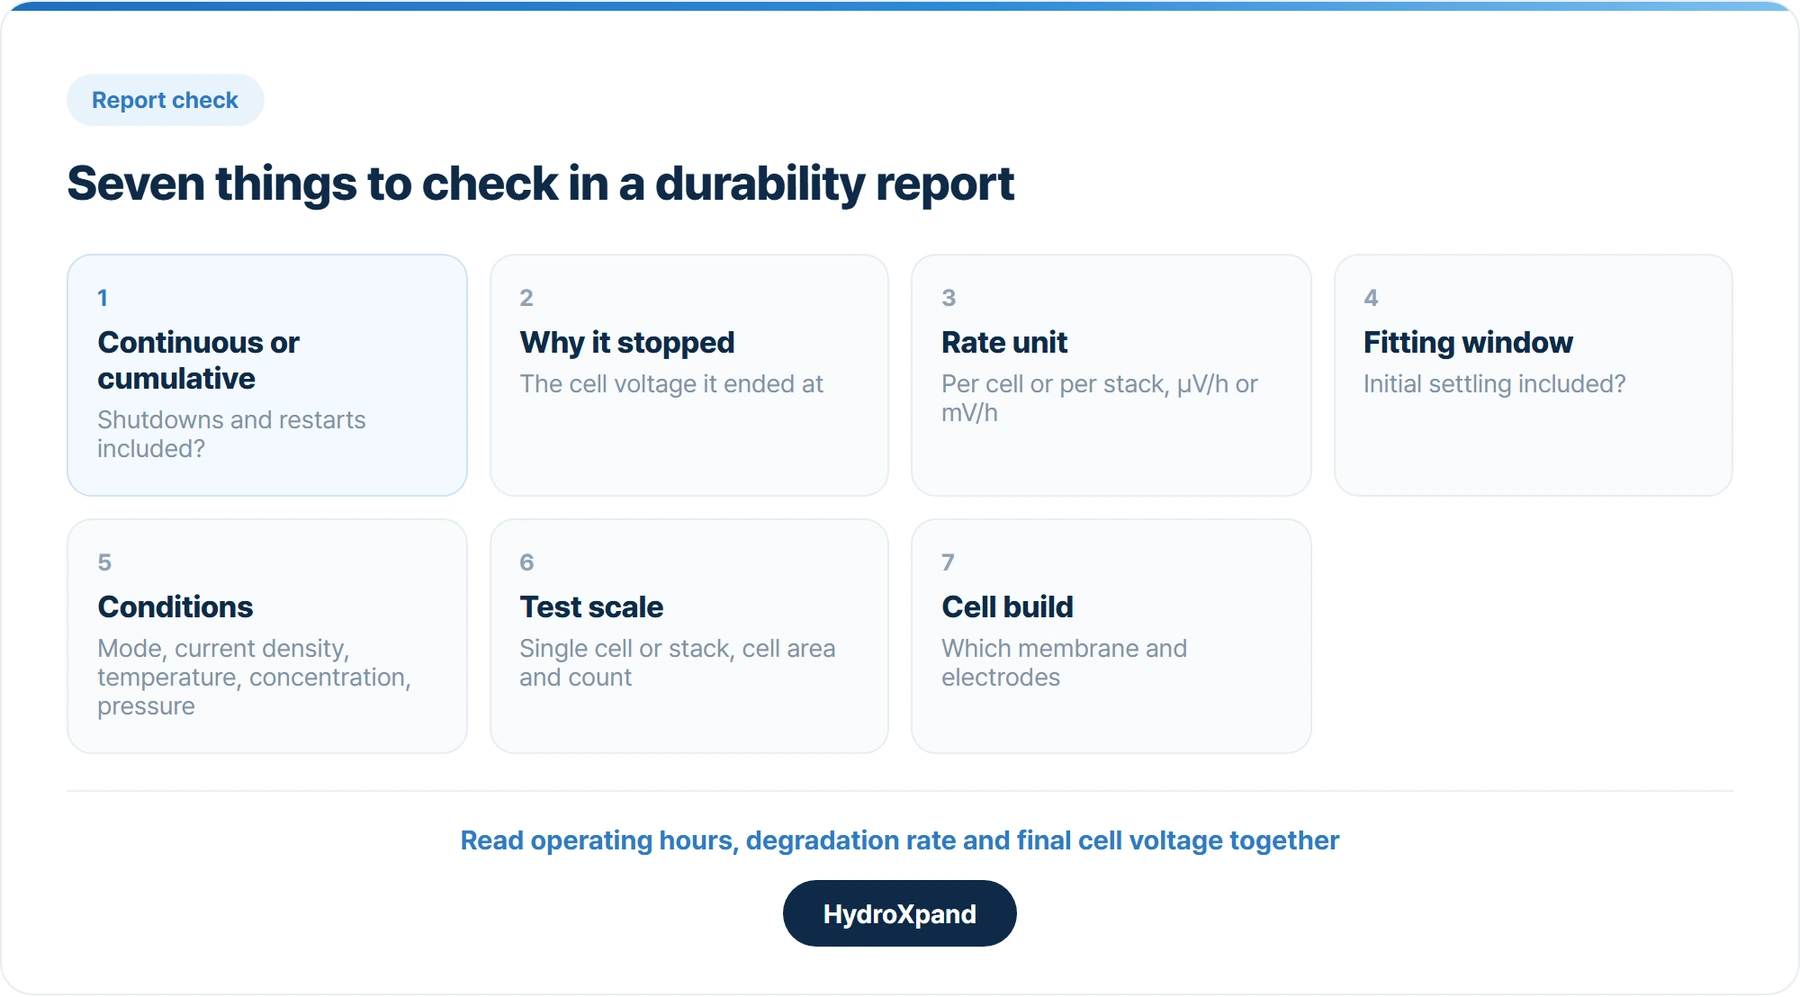Click 'Initial settling included?' text
The height and width of the screenshot is (997, 1800).
point(1494,384)
